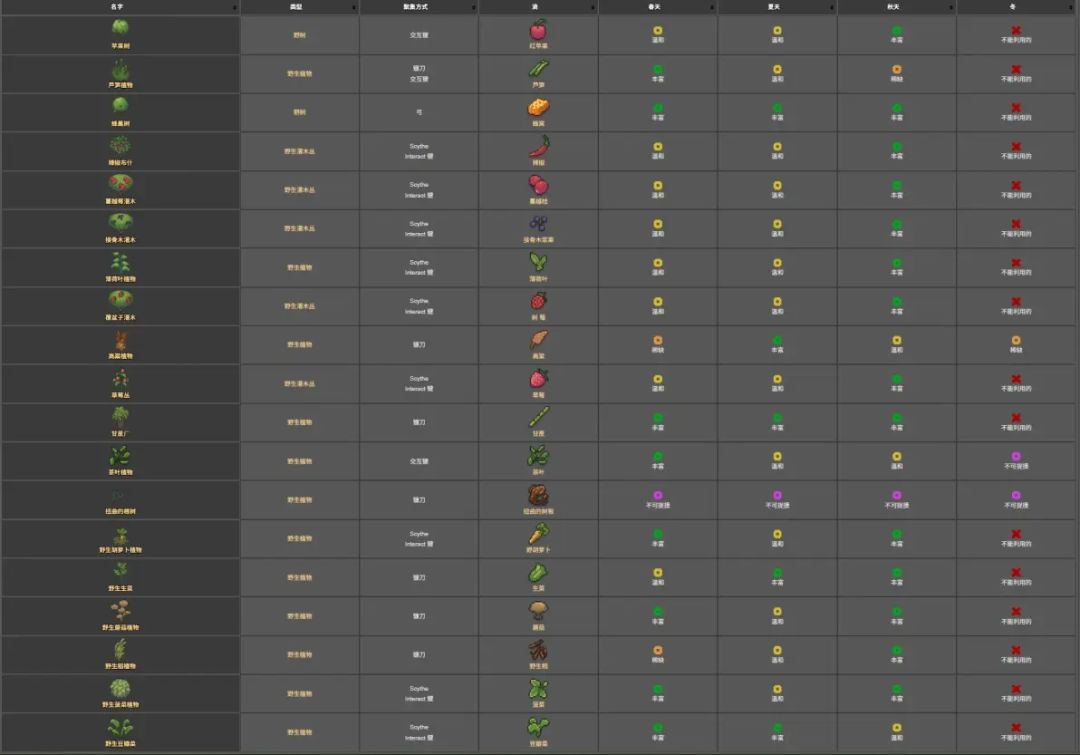Image resolution: width=1080 pixels, height=755 pixels.
Task: Open the 覆盆子灌木 name link
Action: pos(121,318)
